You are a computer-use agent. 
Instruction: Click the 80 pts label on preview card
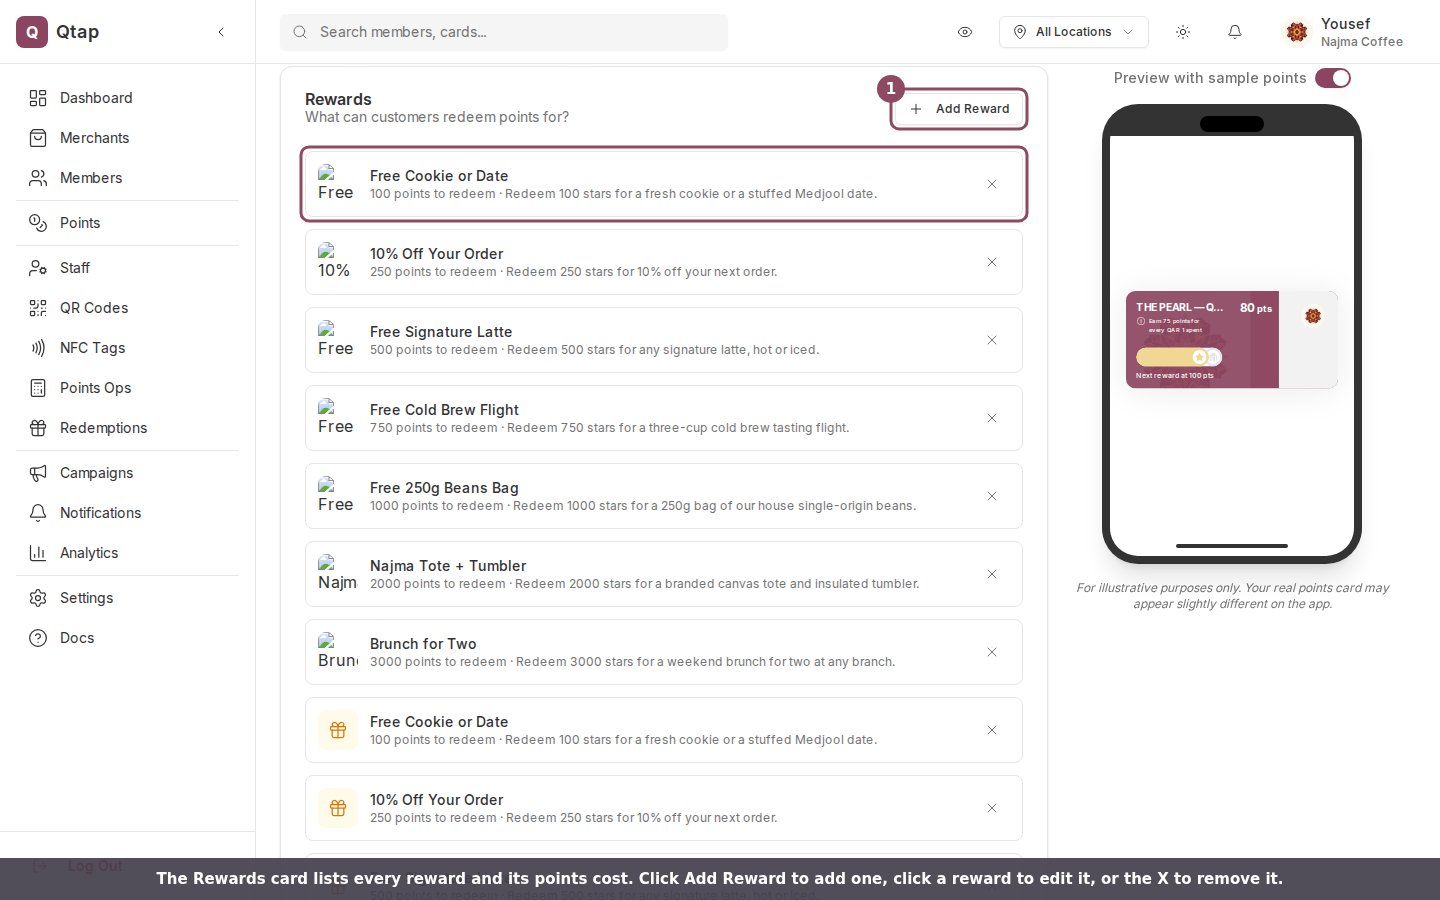(1256, 308)
